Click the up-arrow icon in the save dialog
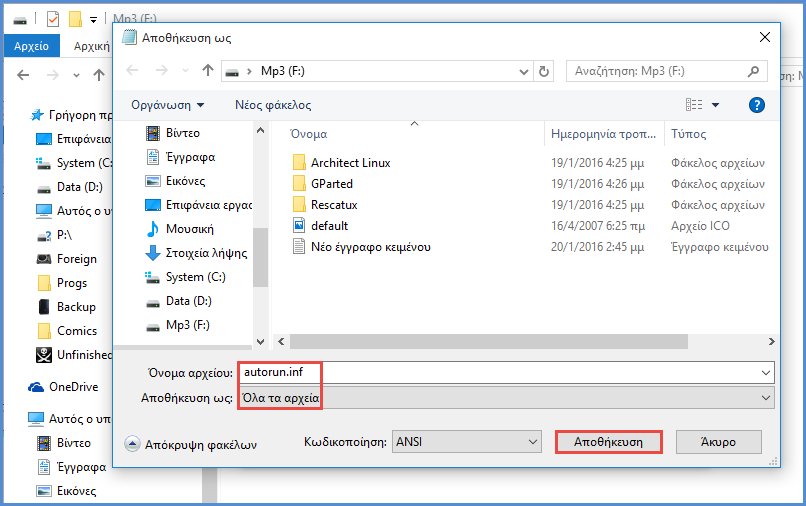The height and width of the screenshot is (506, 806). (208, 70)
